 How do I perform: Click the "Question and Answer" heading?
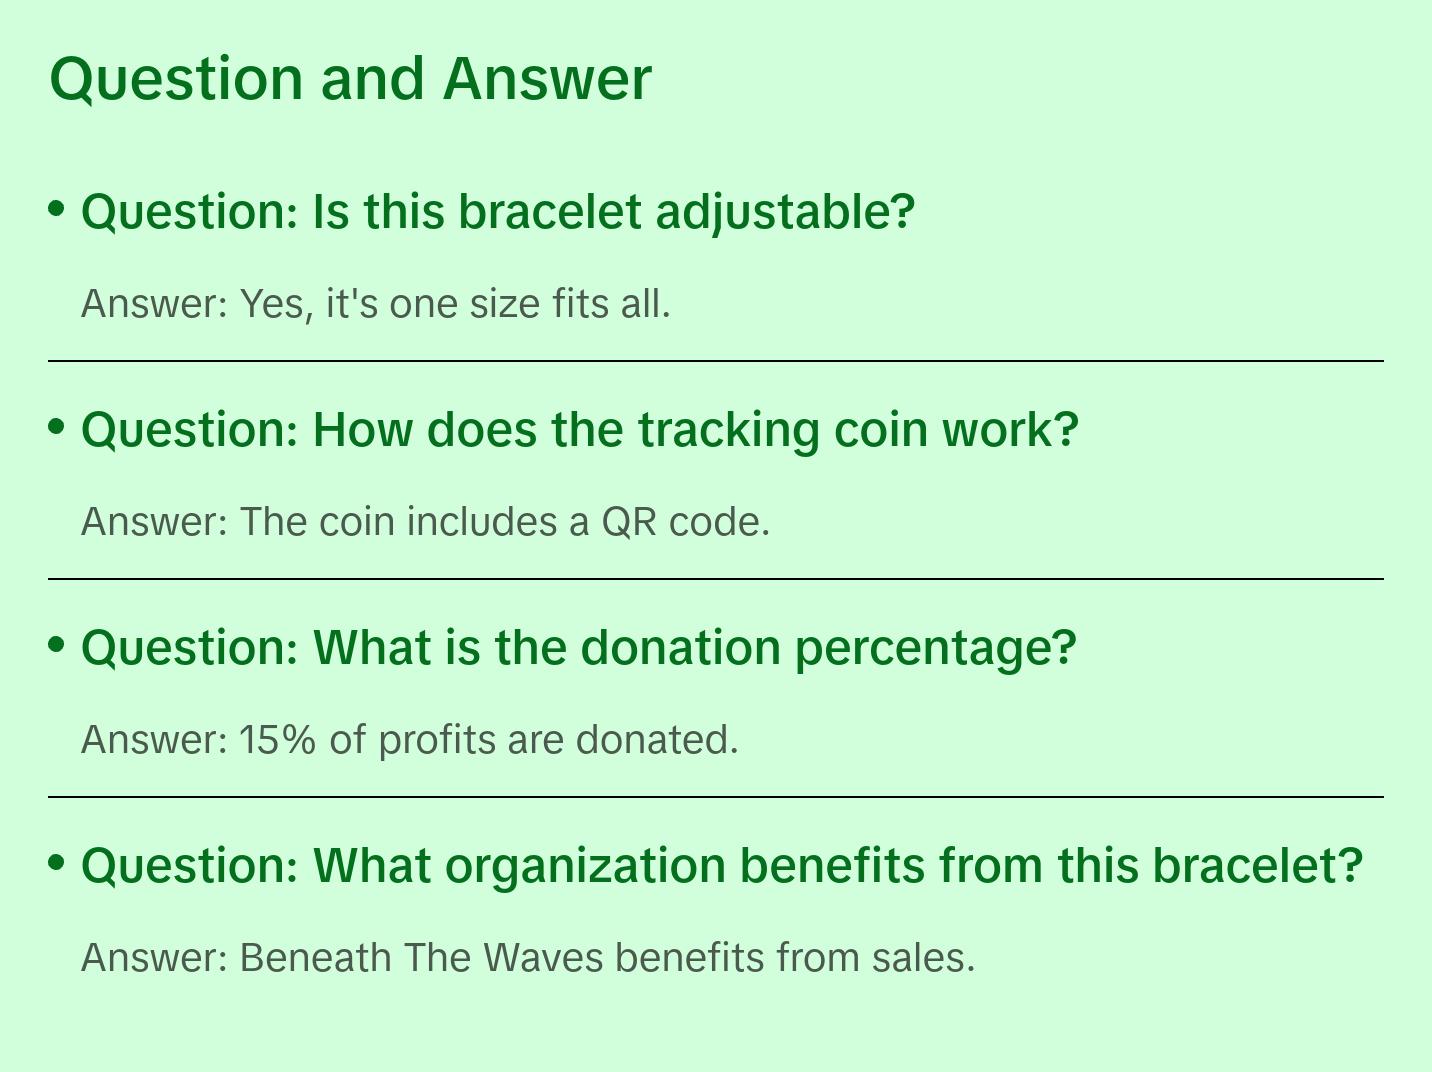pos(350,78)
